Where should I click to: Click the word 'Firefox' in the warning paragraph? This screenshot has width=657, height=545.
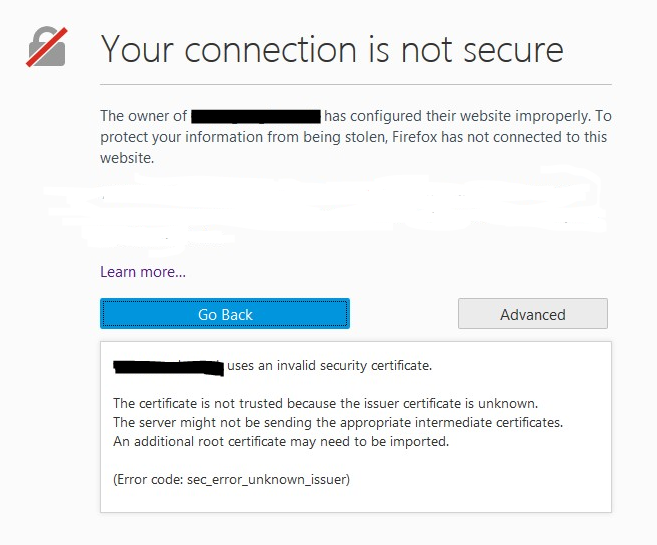(x=414, y=137)
